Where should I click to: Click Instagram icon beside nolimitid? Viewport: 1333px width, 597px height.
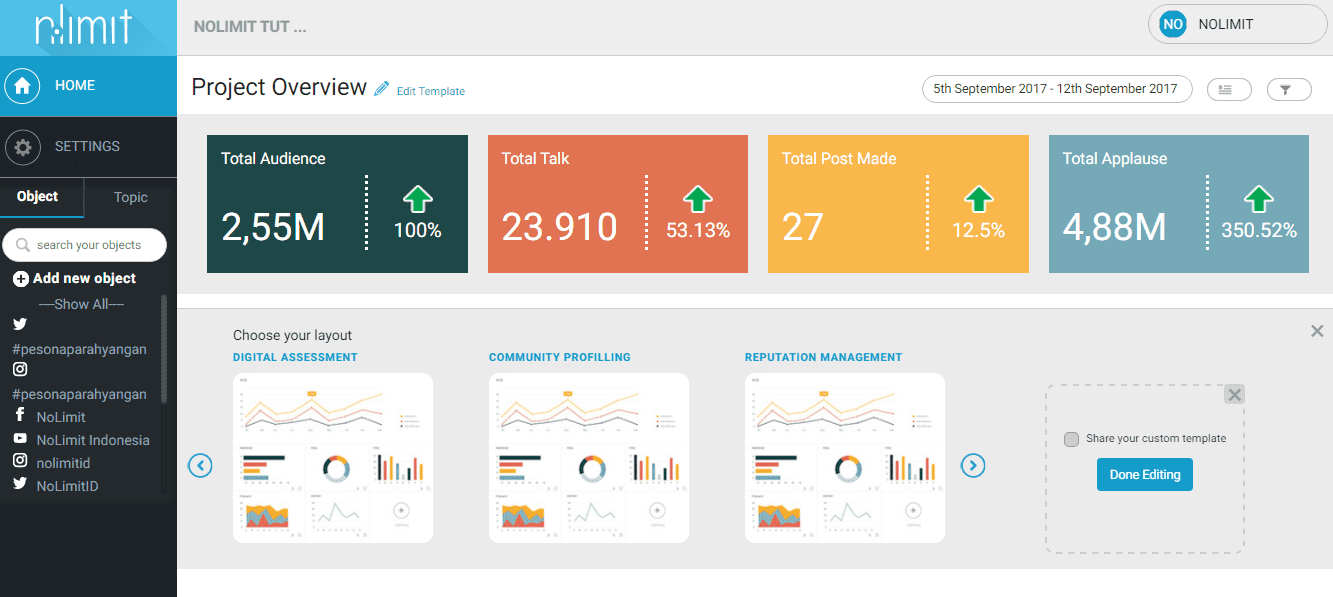tap(20, 462)
